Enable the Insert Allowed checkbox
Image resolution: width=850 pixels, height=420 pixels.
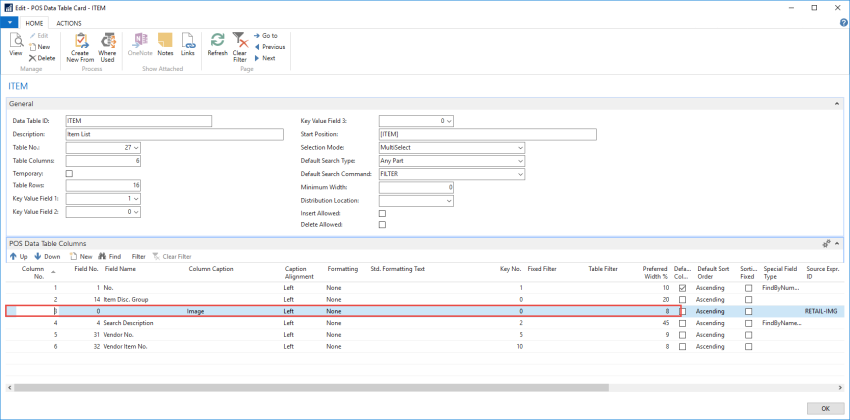click(382, 214)
